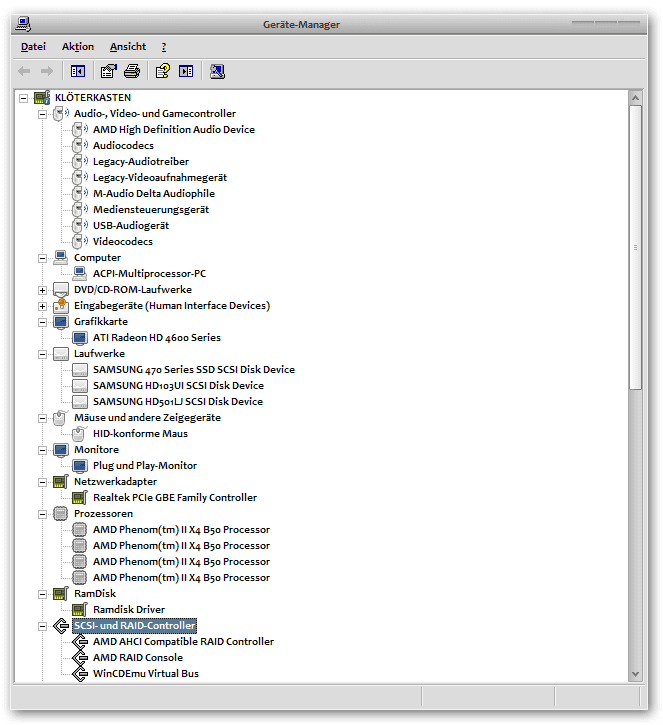This screenshot has height=725, width=663.
Task: Collapse the Netzwerkadapter node
Action: [x=43, y=482]
